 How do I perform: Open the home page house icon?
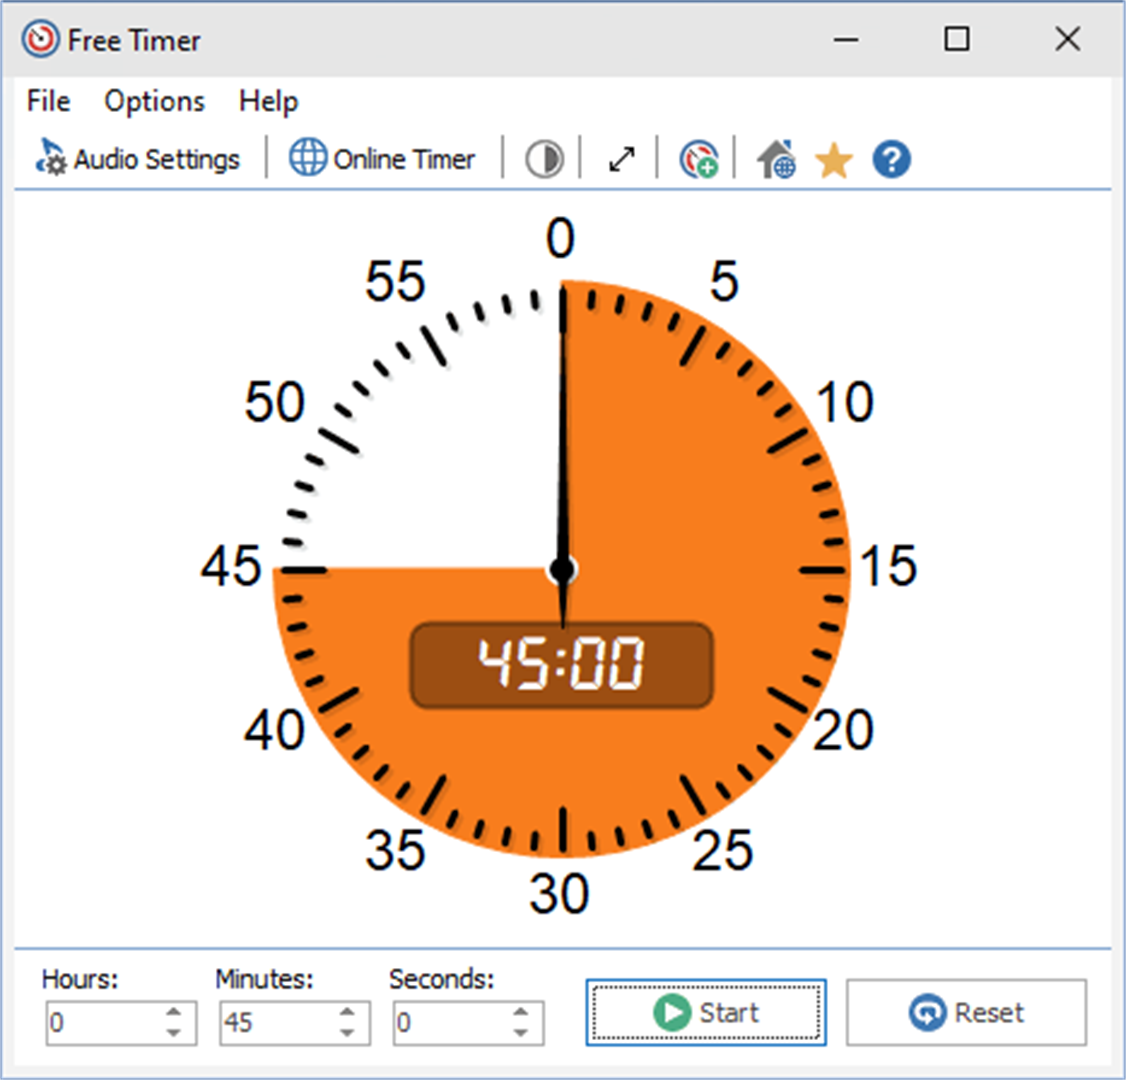tap(776, 159)
